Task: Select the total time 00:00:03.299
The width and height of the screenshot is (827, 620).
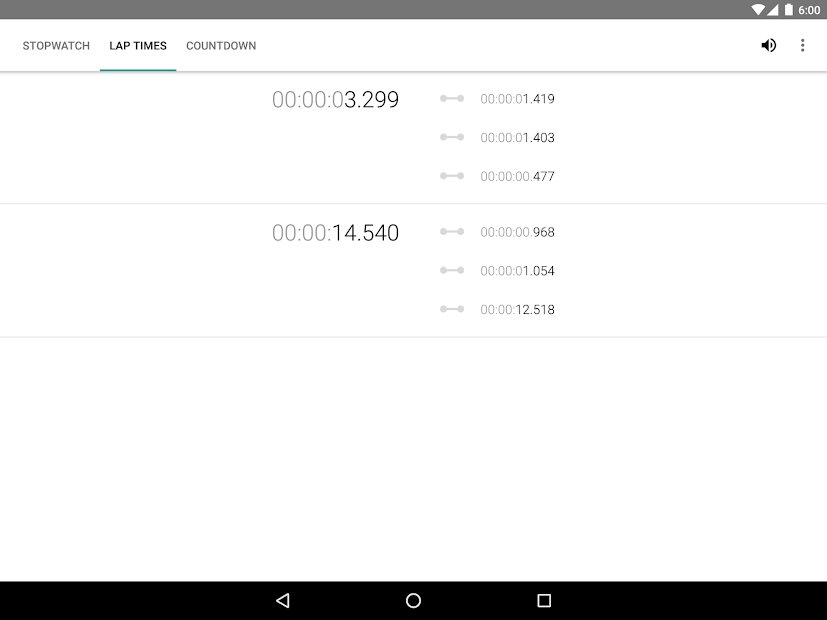Action: pyautogui.click(x=335, y=99)
